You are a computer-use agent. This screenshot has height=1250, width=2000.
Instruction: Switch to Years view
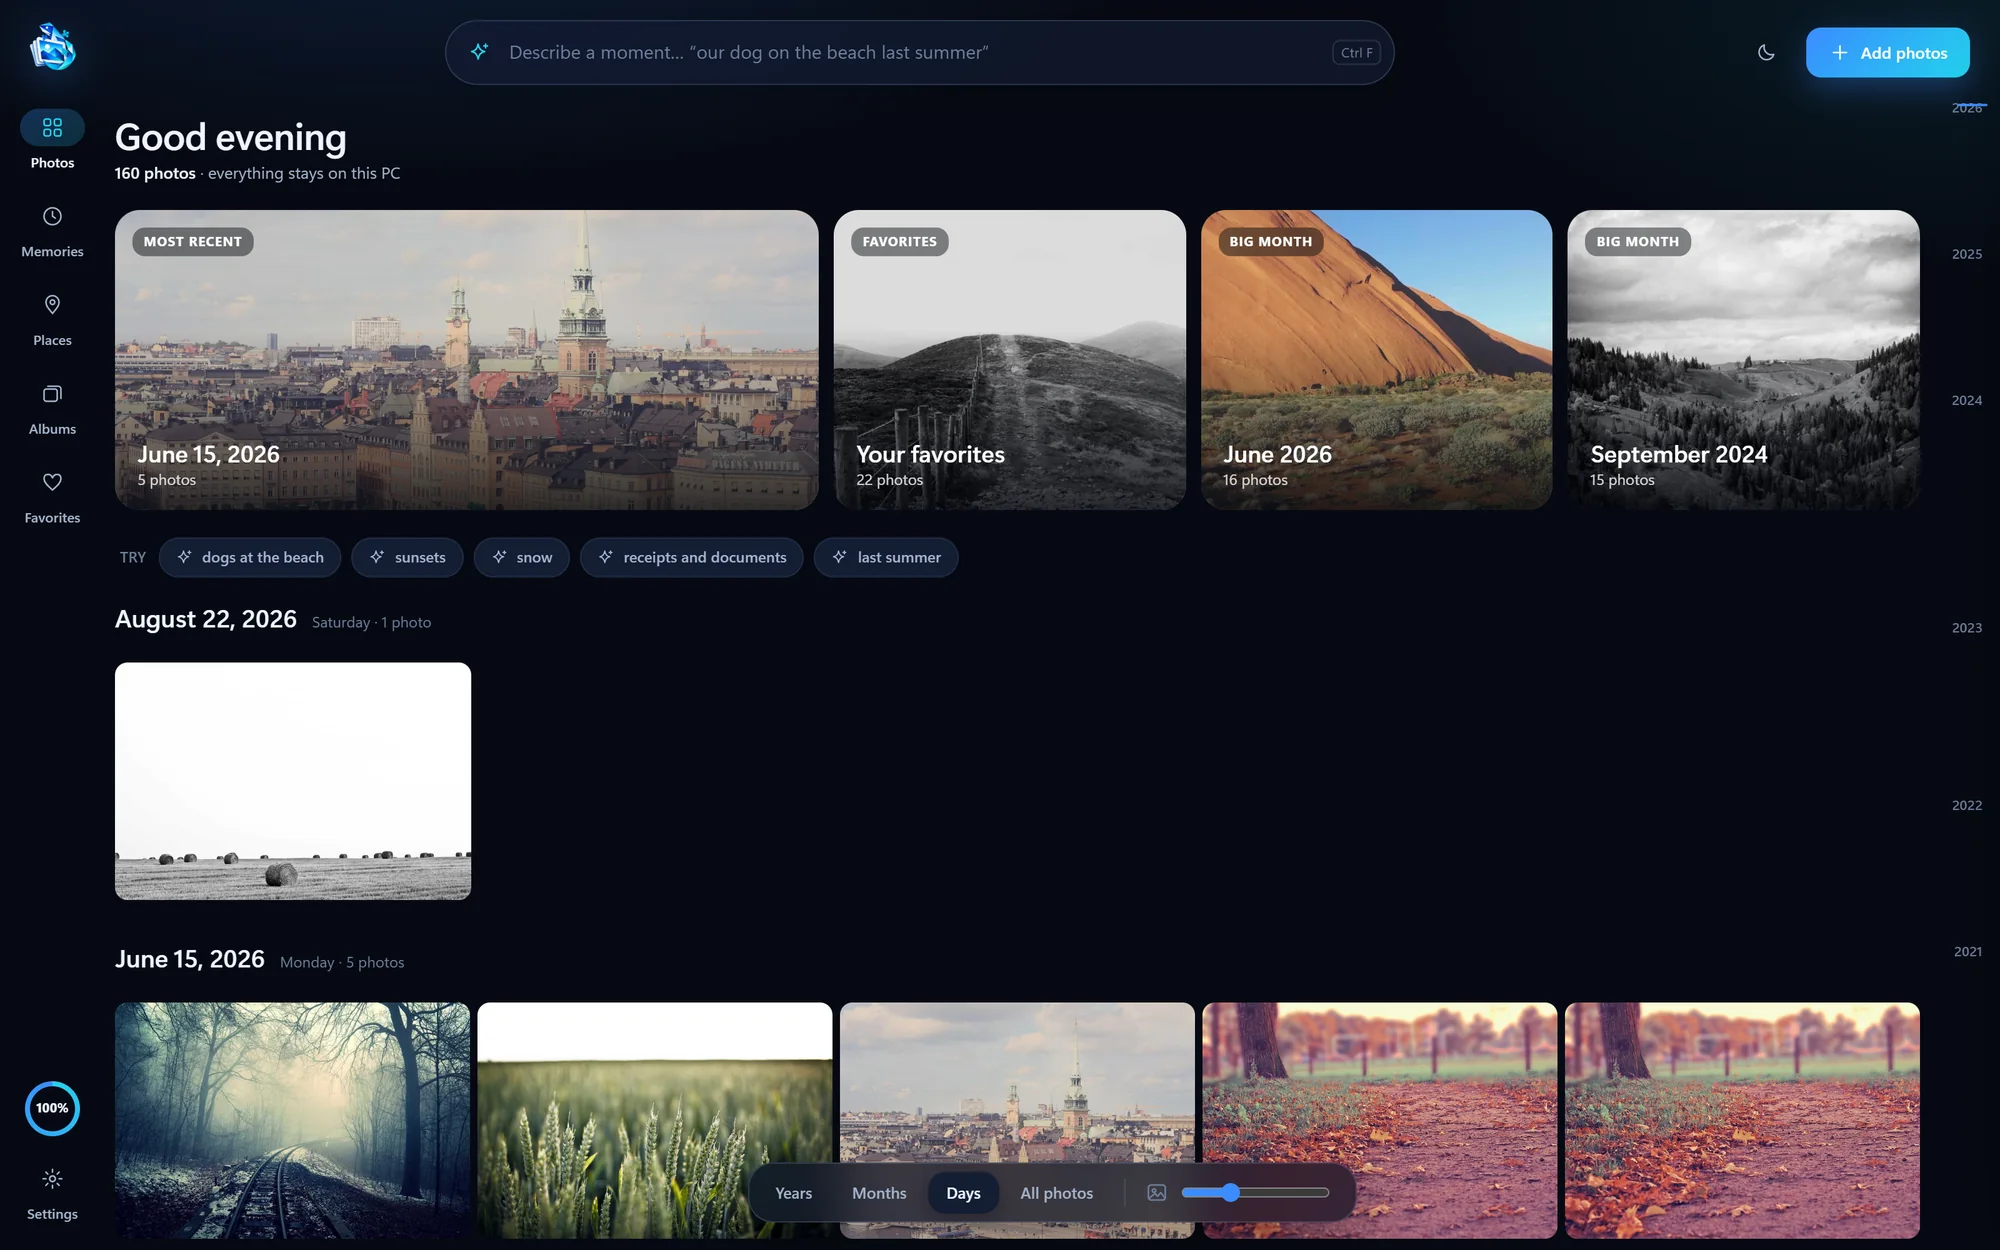(793, 1193)
